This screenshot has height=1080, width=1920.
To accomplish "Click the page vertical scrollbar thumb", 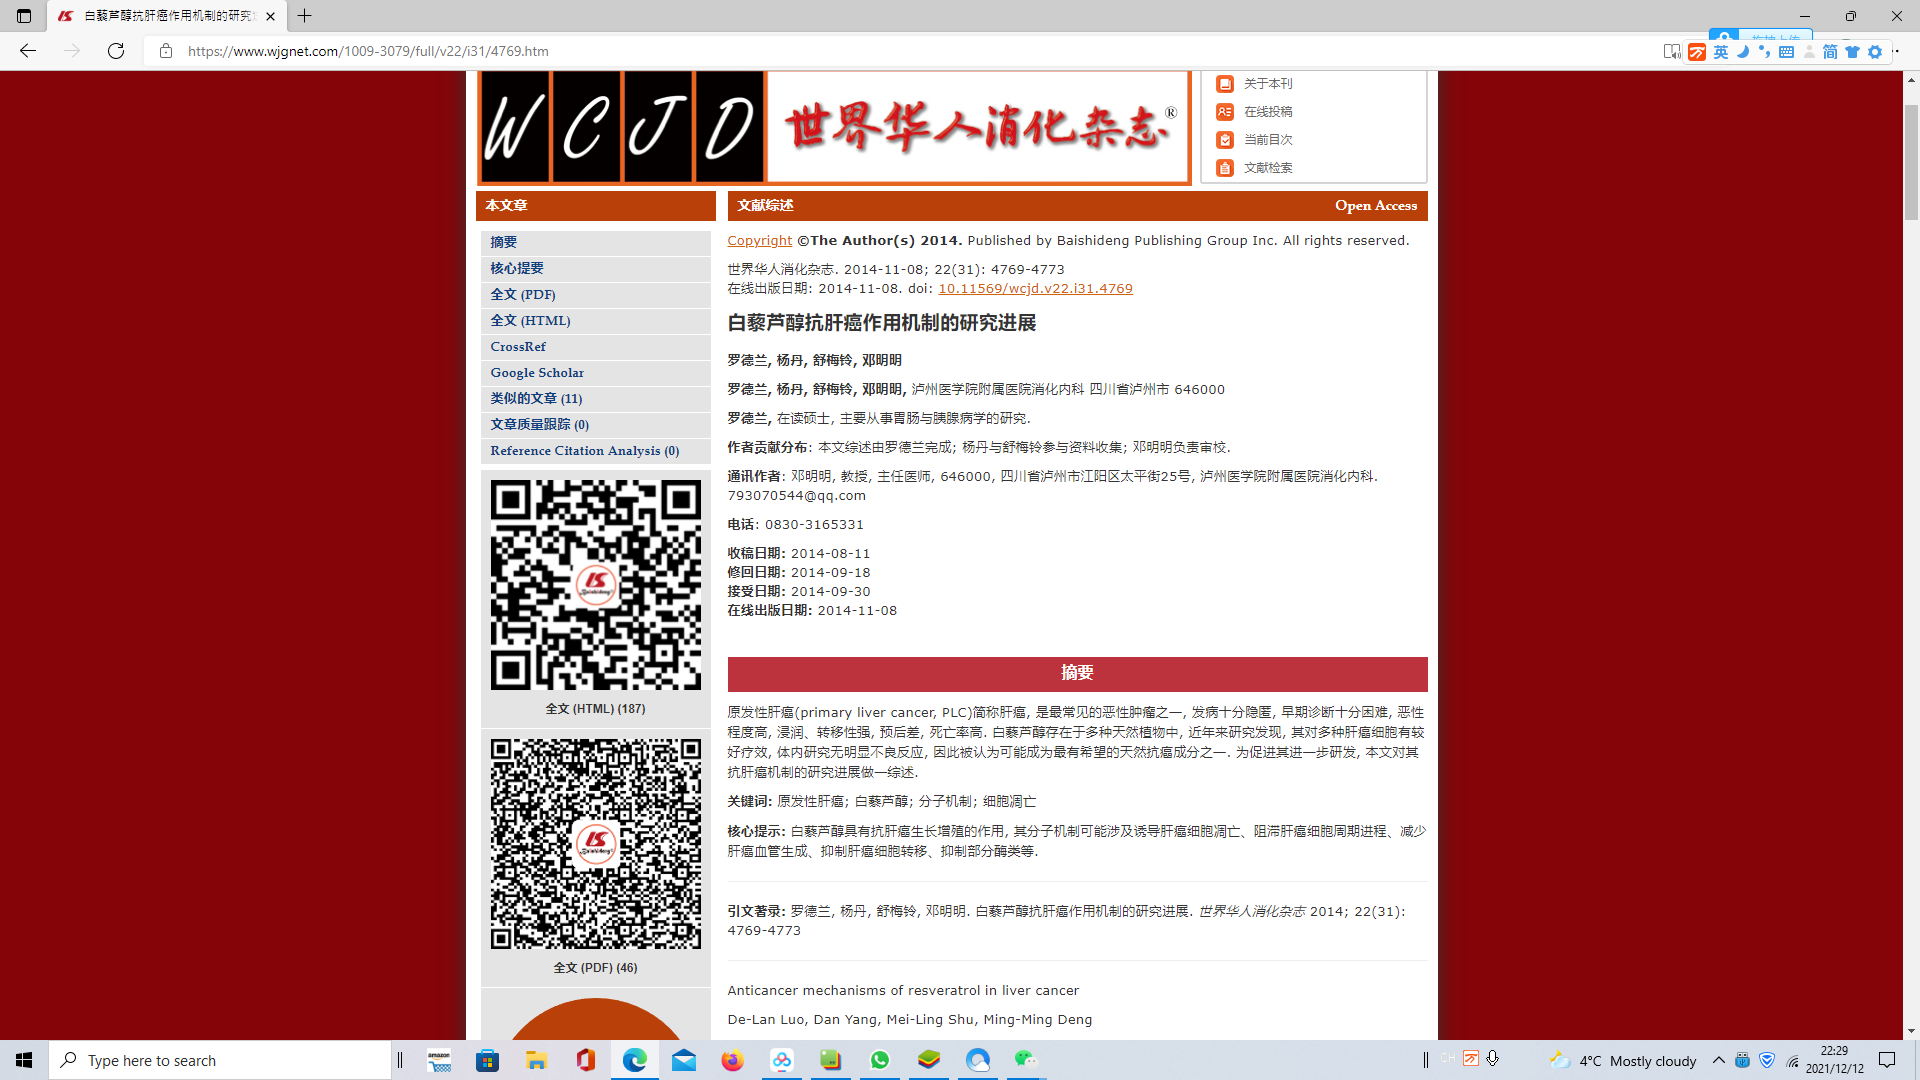I will (x=1911, y=160).
